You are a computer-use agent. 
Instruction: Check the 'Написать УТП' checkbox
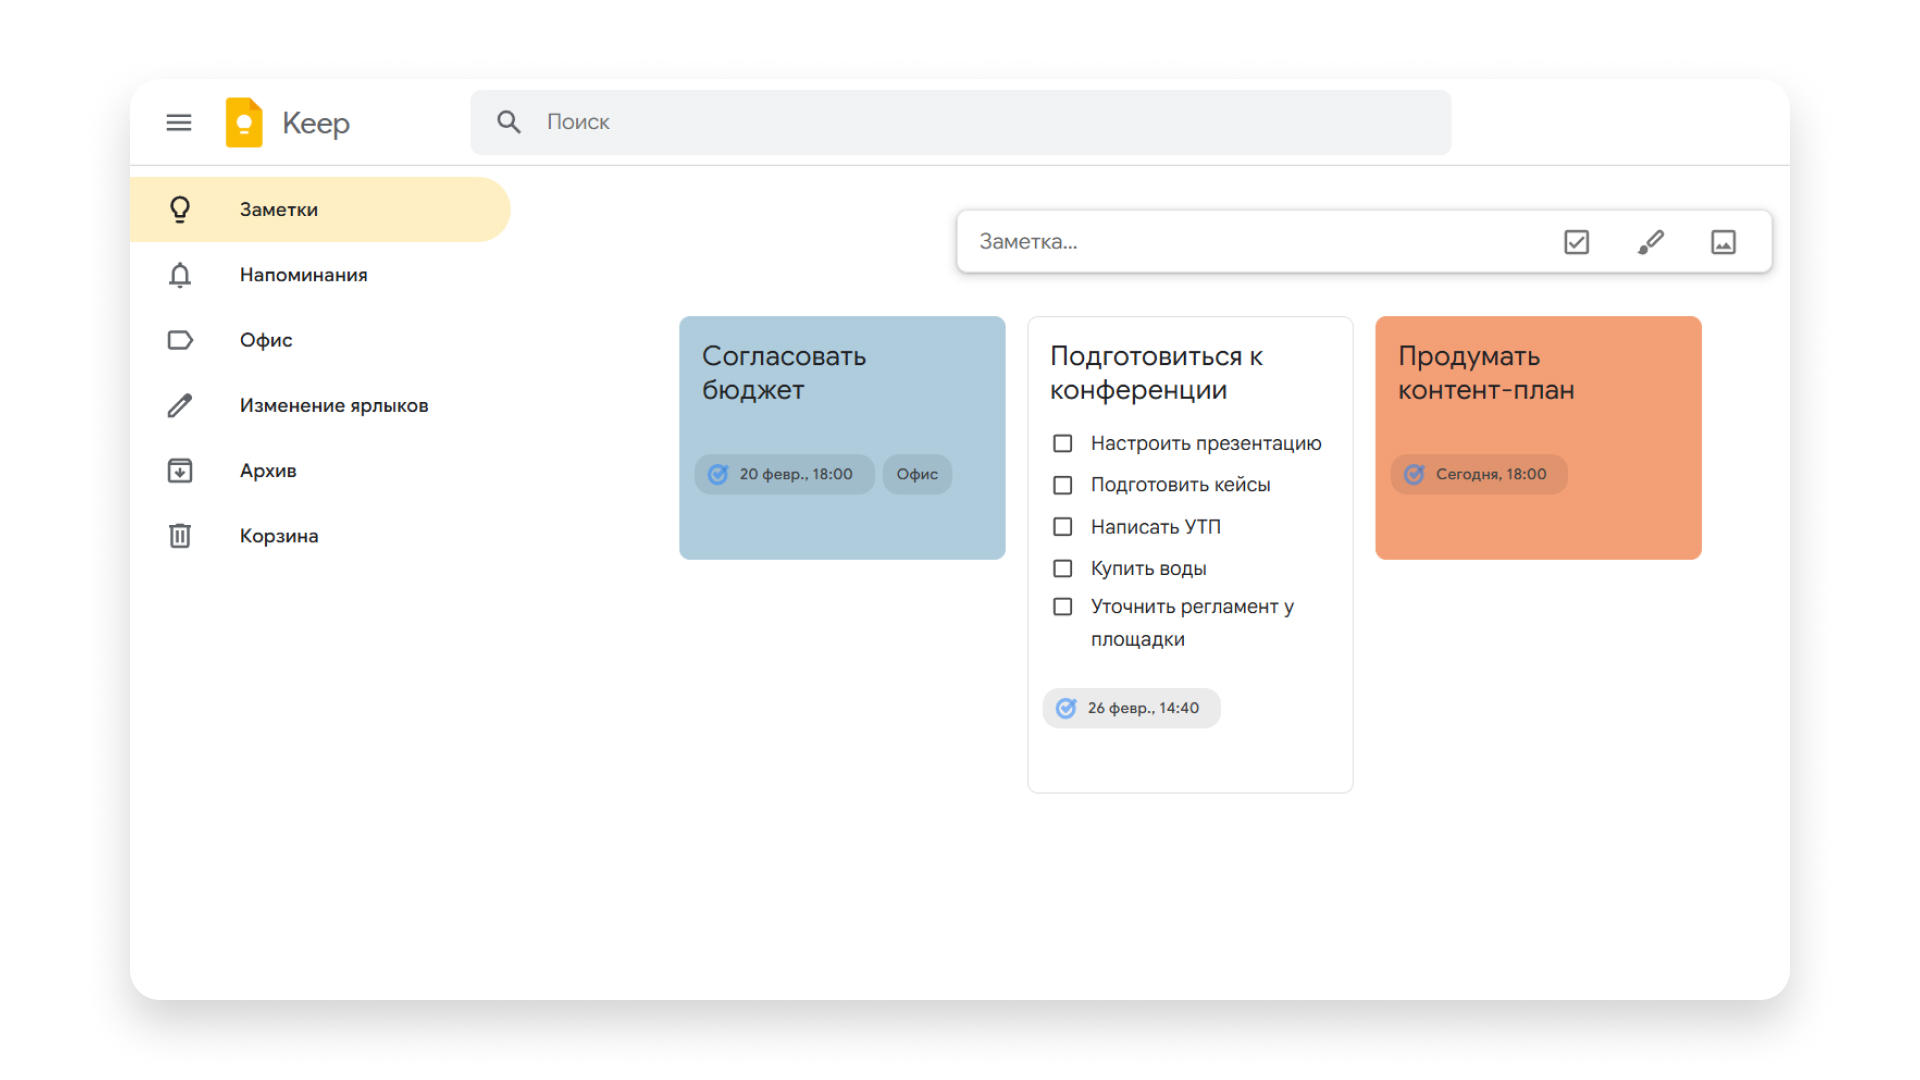point(1062,526)
